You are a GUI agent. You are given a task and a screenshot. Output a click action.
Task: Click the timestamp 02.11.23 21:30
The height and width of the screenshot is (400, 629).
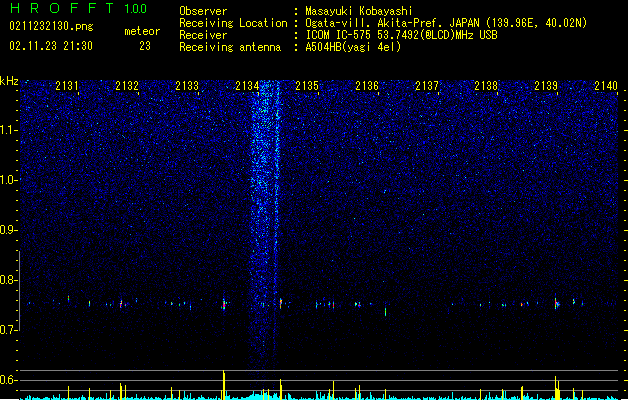coord(51,46)
